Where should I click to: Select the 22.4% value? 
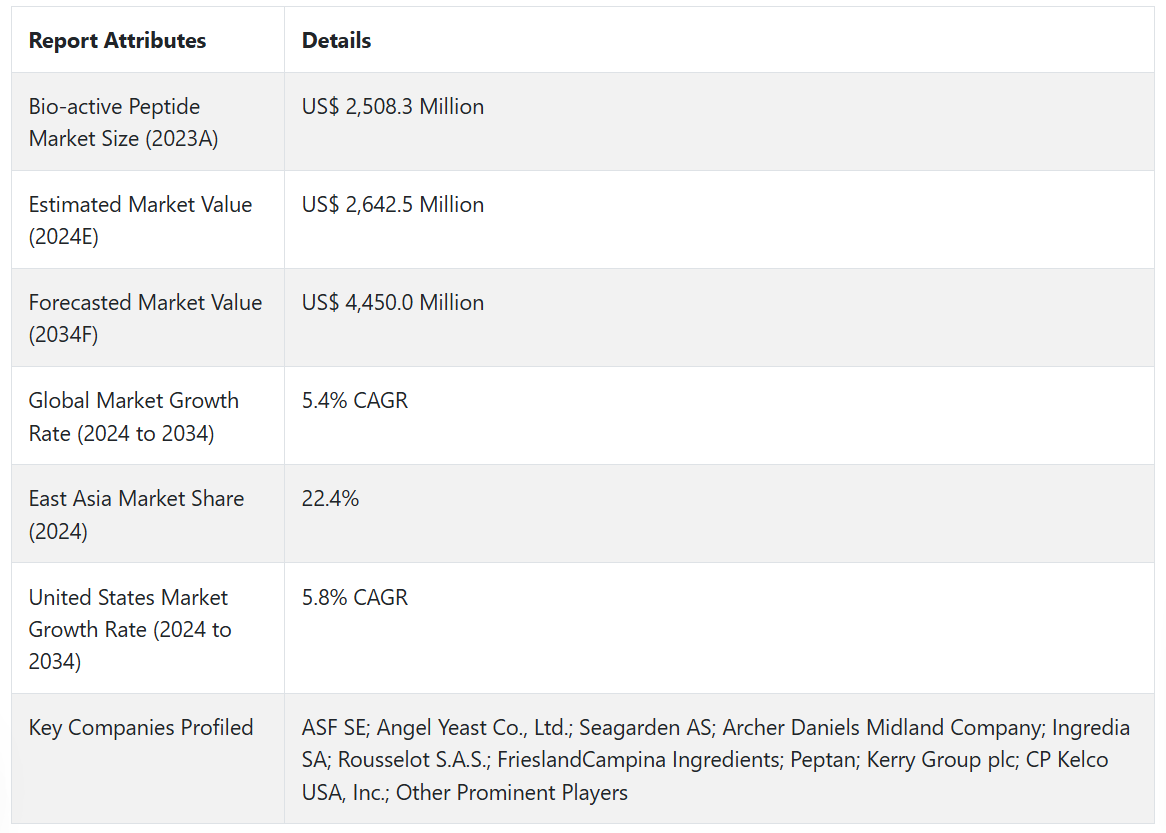tap(330, 498)
